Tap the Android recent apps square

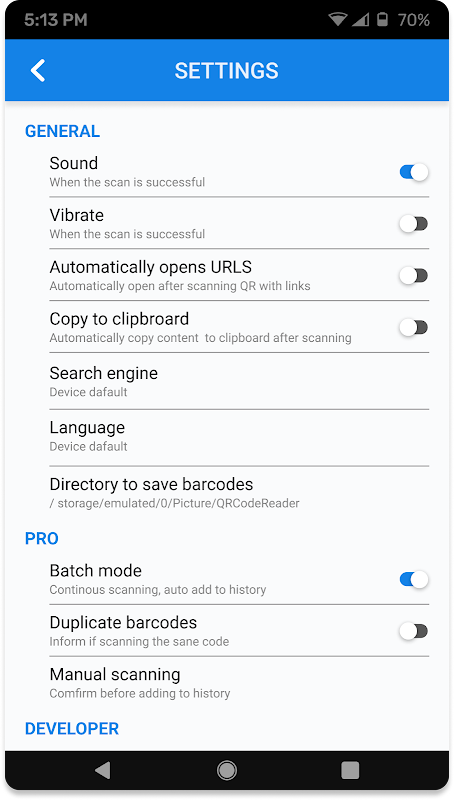point(350,770)
